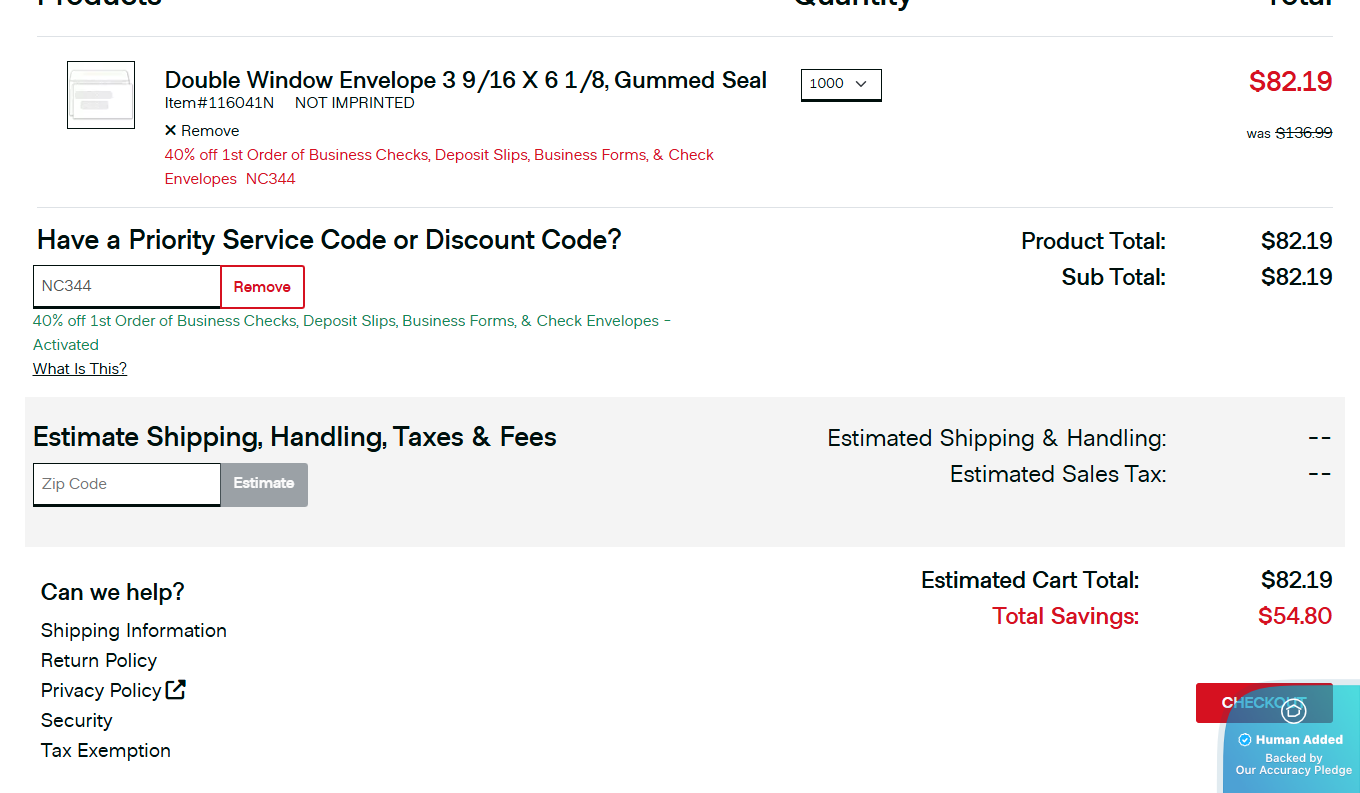The width and height of the screenshot is (1360, 793).
Task: Select the Zip Code input field
Action: [x=126, y=483]
